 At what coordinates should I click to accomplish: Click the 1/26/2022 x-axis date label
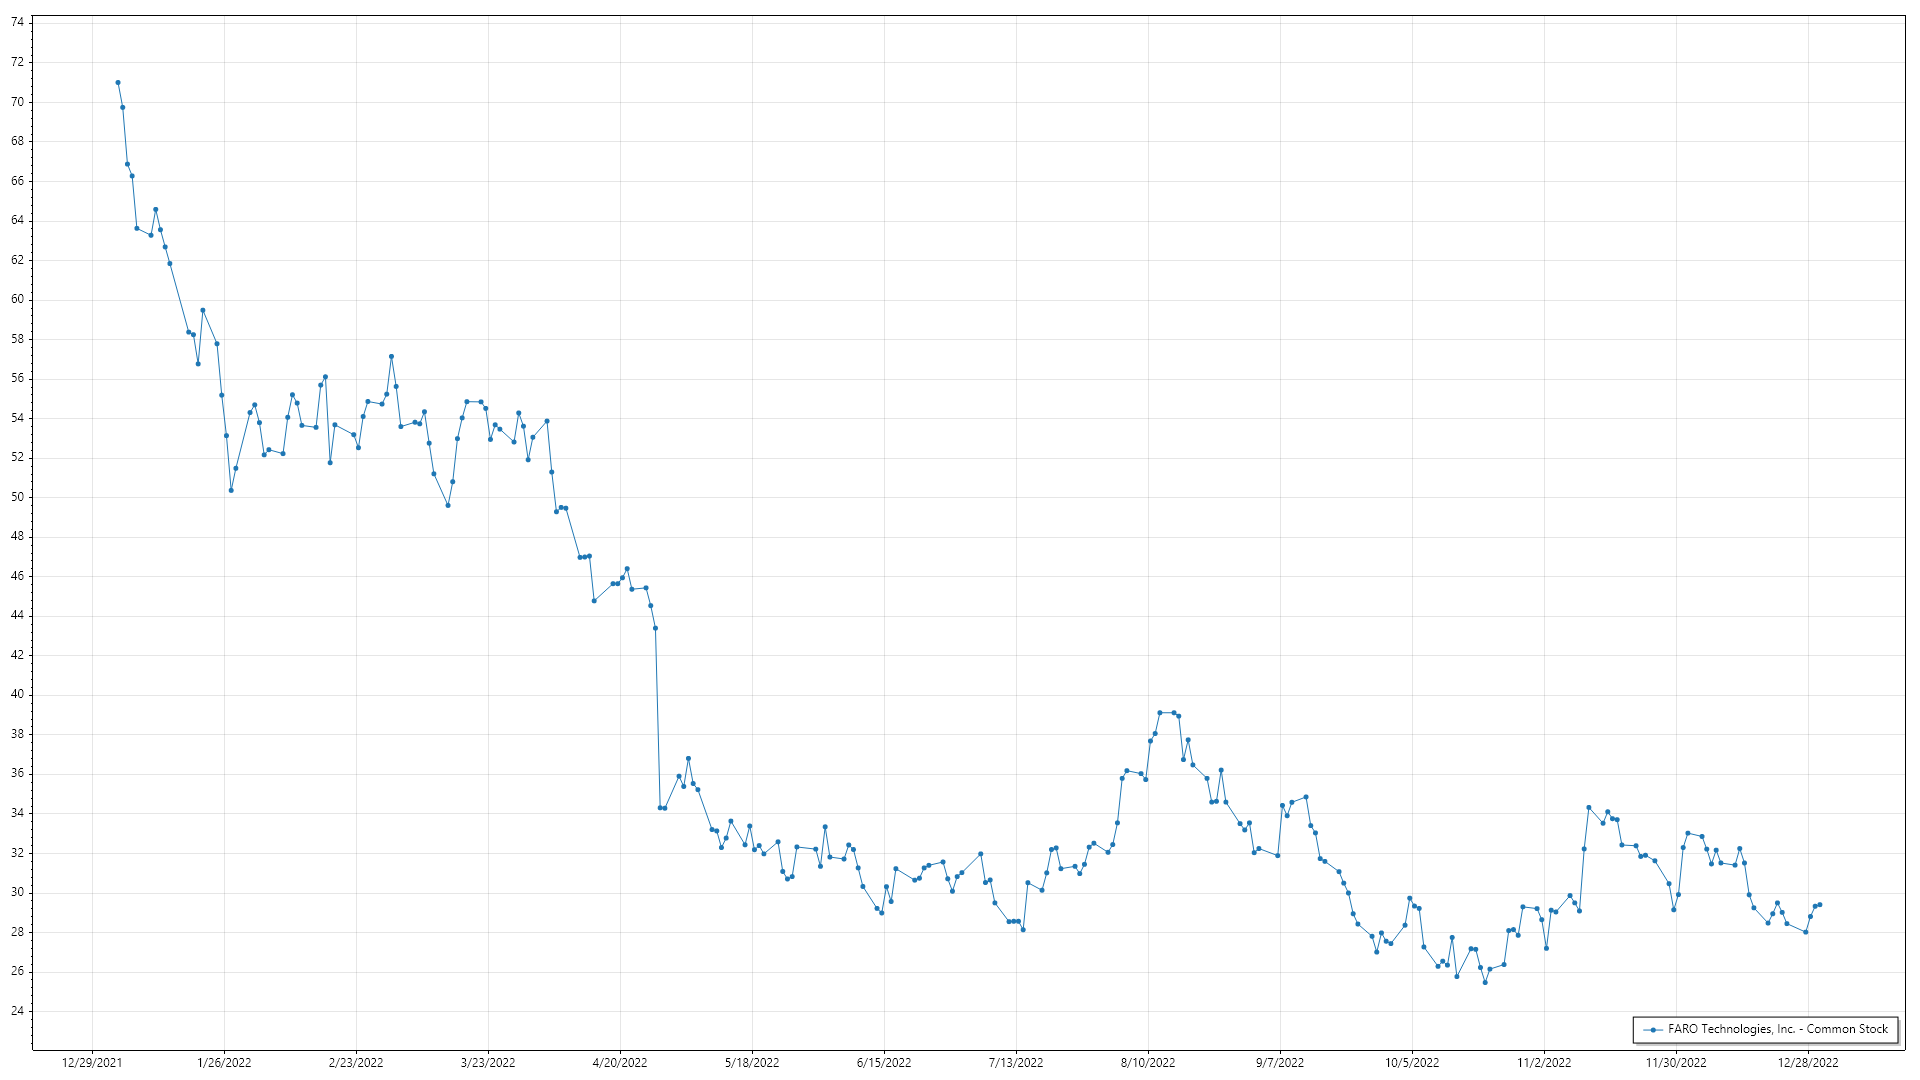tap(224, 1063)
